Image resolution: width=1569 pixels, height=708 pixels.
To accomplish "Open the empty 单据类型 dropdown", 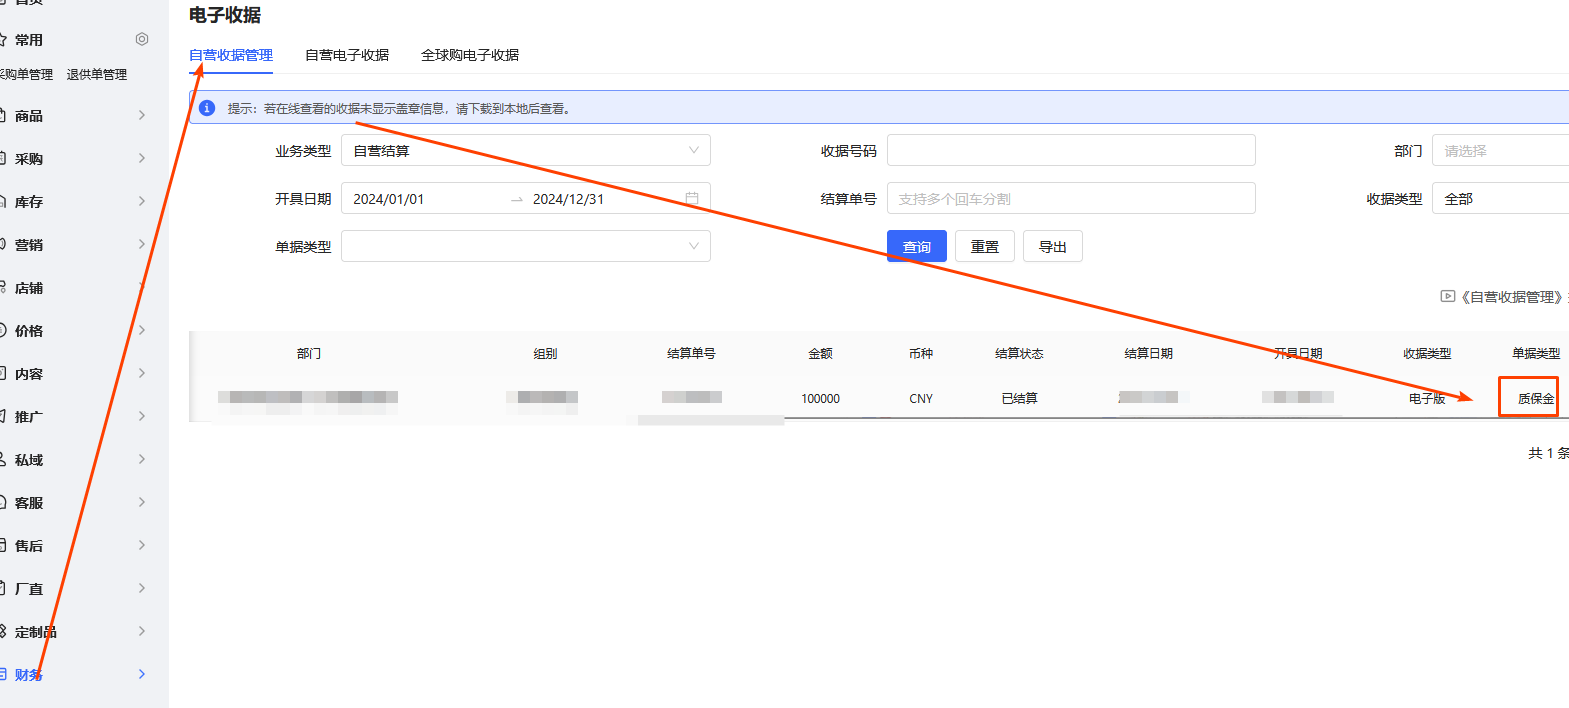I will pyautogui.click(x=525, y=246).
